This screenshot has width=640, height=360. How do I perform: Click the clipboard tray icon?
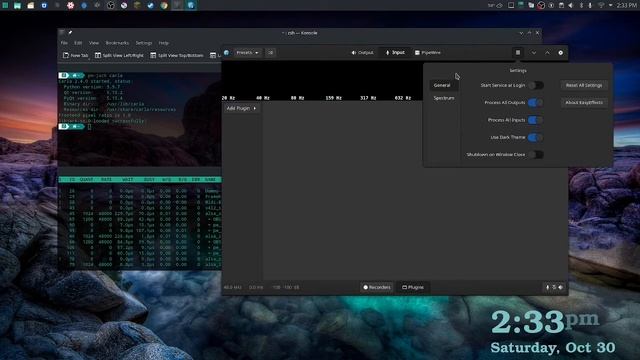coord(561,5)
